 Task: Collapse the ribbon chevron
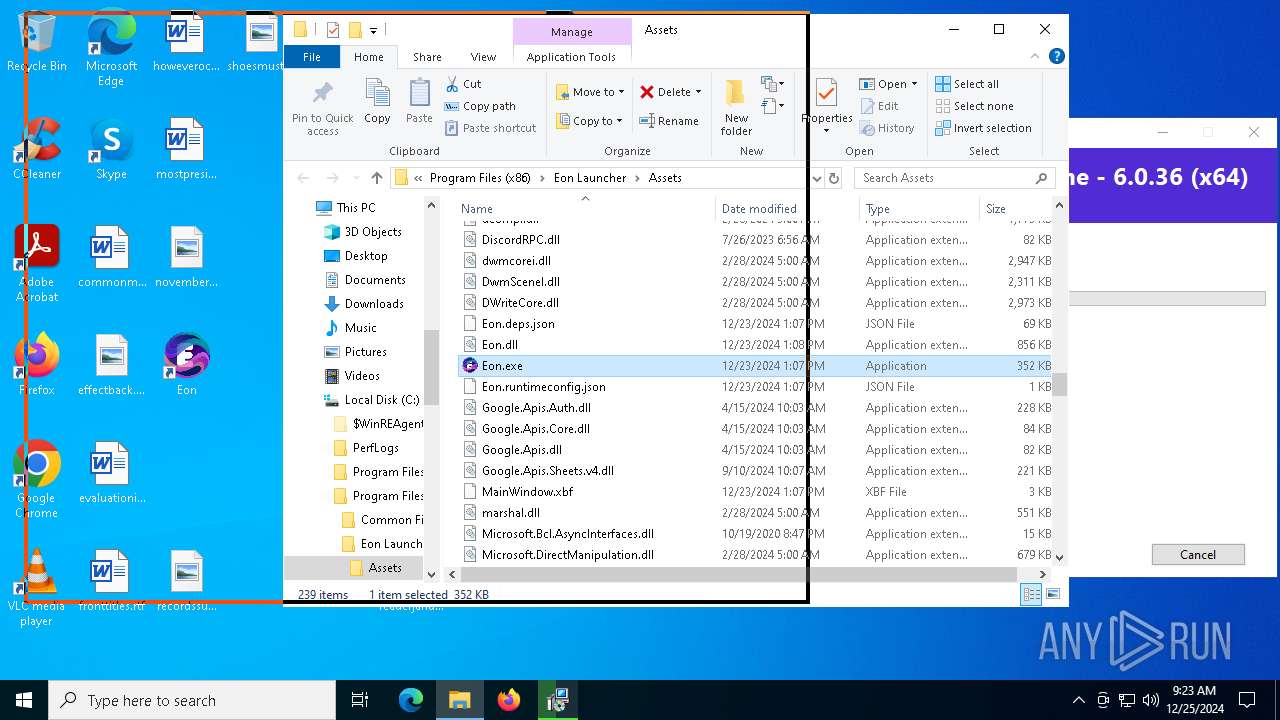coord(1035,57)
